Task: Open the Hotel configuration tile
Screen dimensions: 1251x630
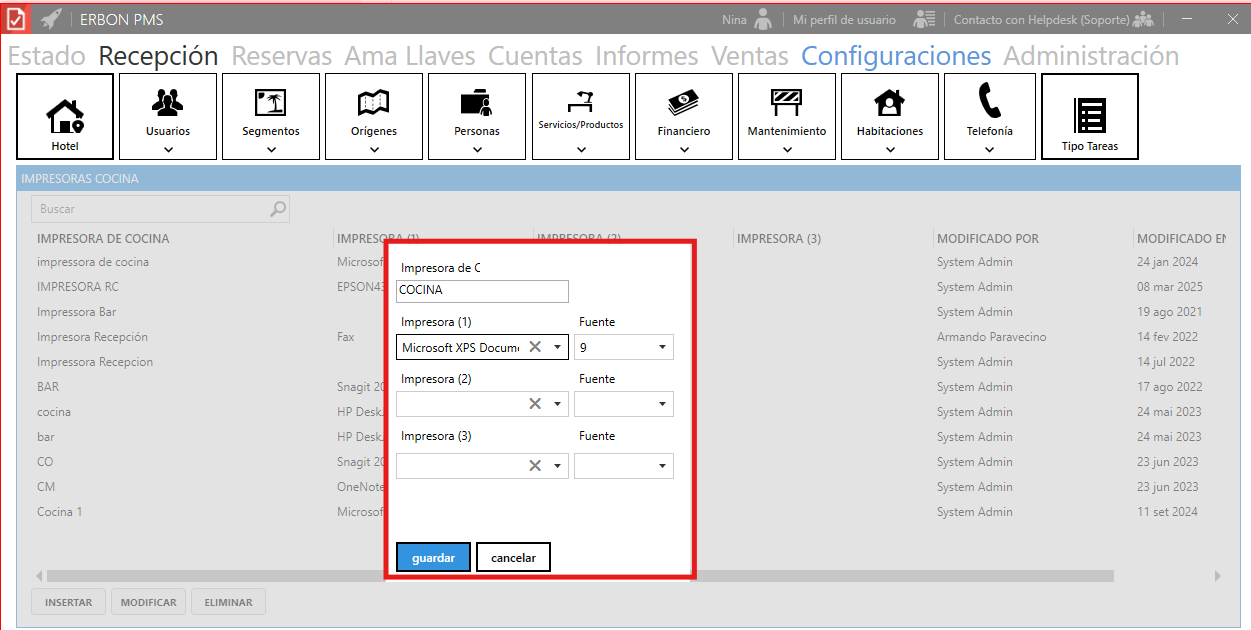Action: (66, 116)
